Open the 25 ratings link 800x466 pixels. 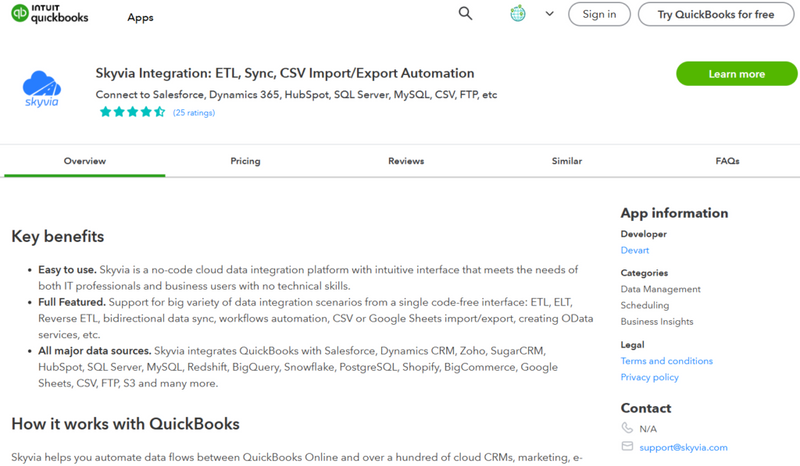coord(194,112)
